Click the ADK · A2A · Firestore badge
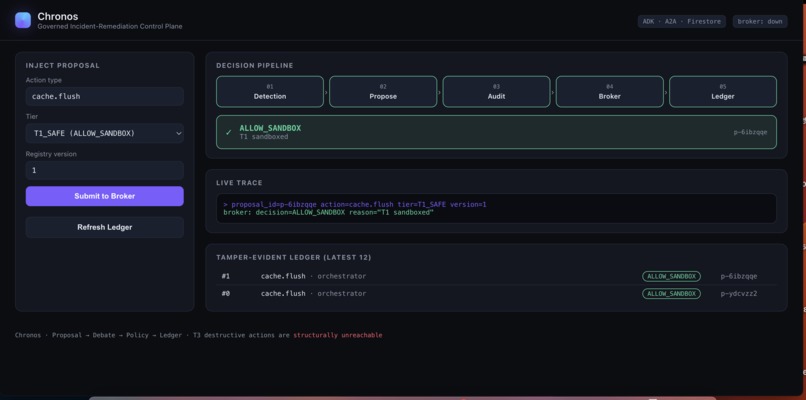This screenshot has width=806, height=400. 682,22
